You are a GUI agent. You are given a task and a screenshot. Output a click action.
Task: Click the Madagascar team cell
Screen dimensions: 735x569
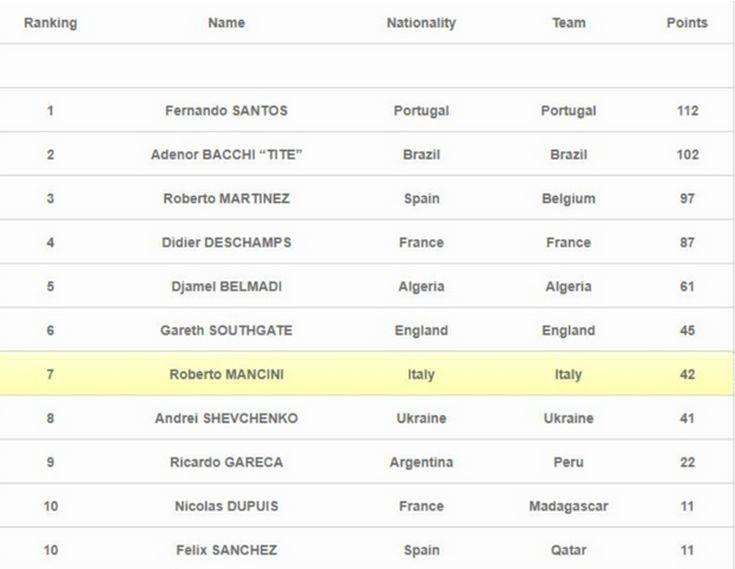coord(569,506)
